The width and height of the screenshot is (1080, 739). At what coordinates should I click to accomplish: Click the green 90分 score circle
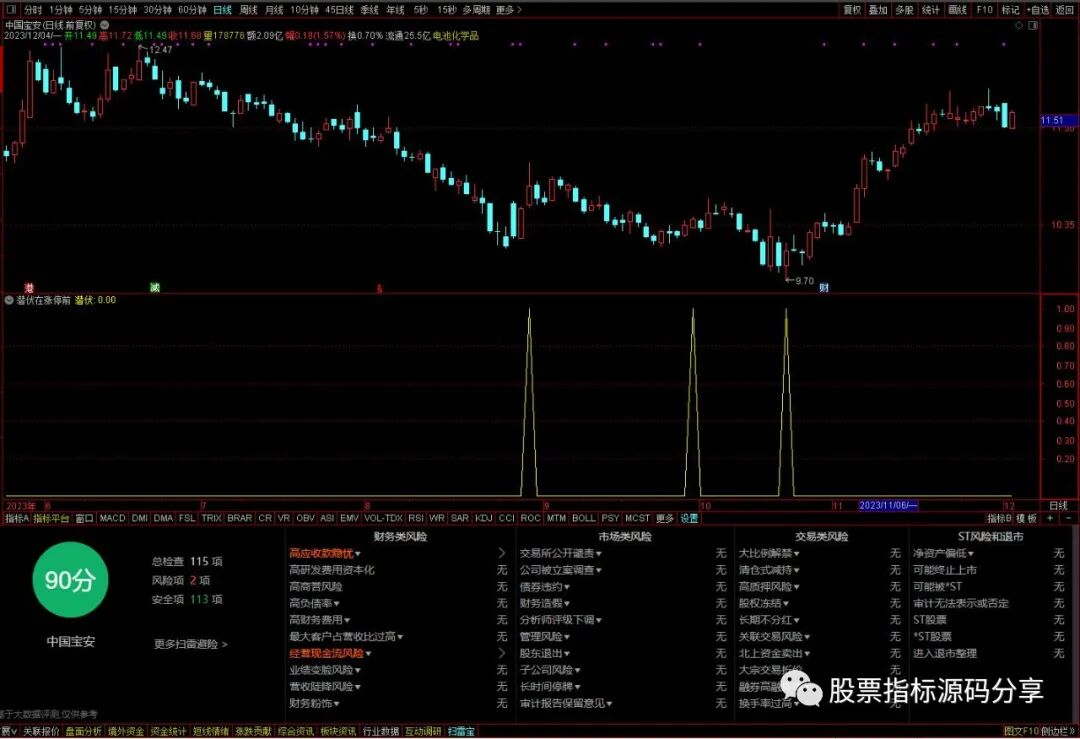70,579
